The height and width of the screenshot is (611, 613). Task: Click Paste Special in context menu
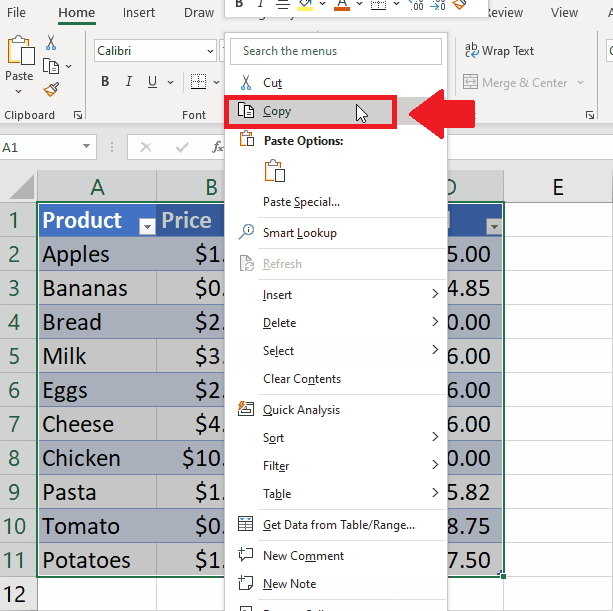click(301, 202)
